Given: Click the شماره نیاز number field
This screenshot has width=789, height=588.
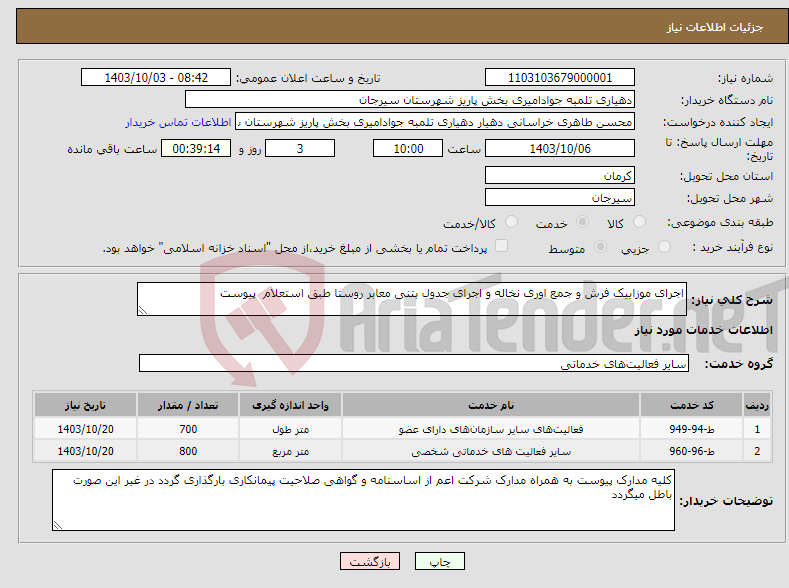Looking at the screenshot, I should (x=560, y=78).
